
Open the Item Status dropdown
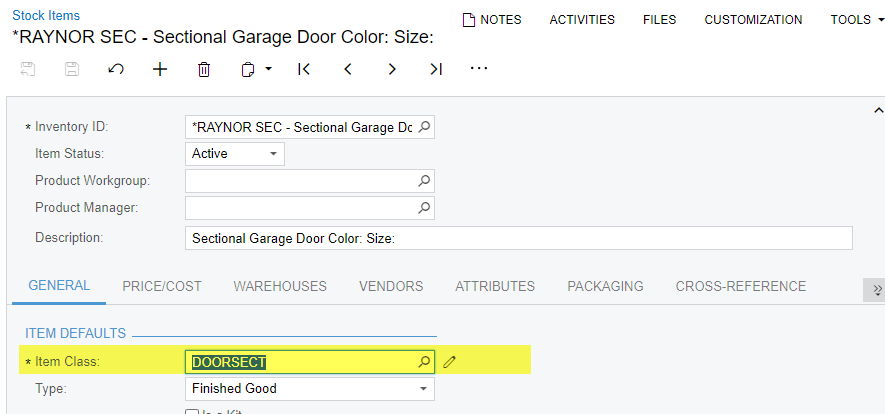pyautogui.click(x=273, y=154)
